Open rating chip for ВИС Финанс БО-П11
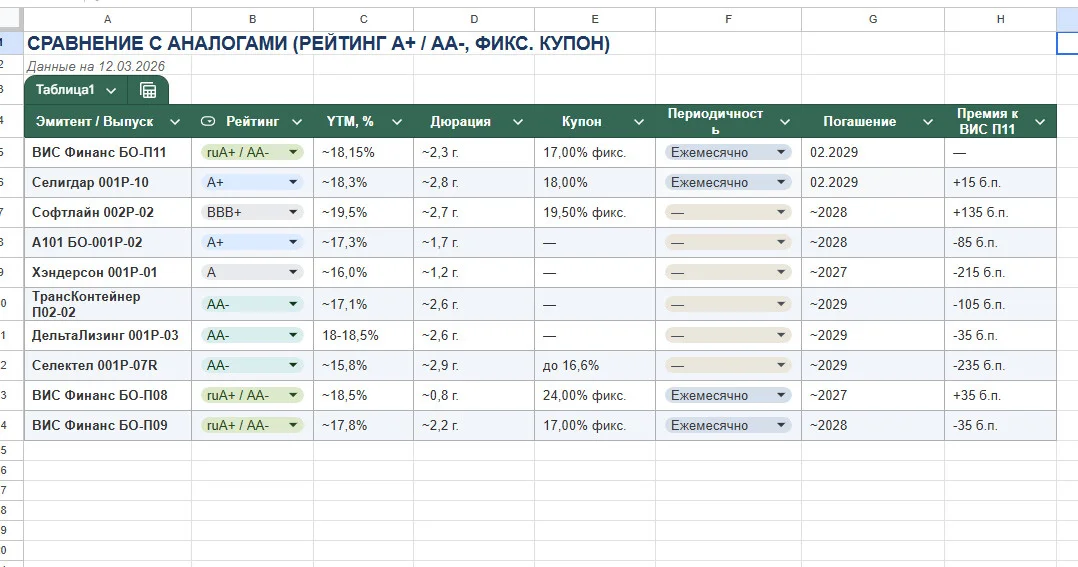Screen dimensions: 1078x567 click(x=252, y=153)
